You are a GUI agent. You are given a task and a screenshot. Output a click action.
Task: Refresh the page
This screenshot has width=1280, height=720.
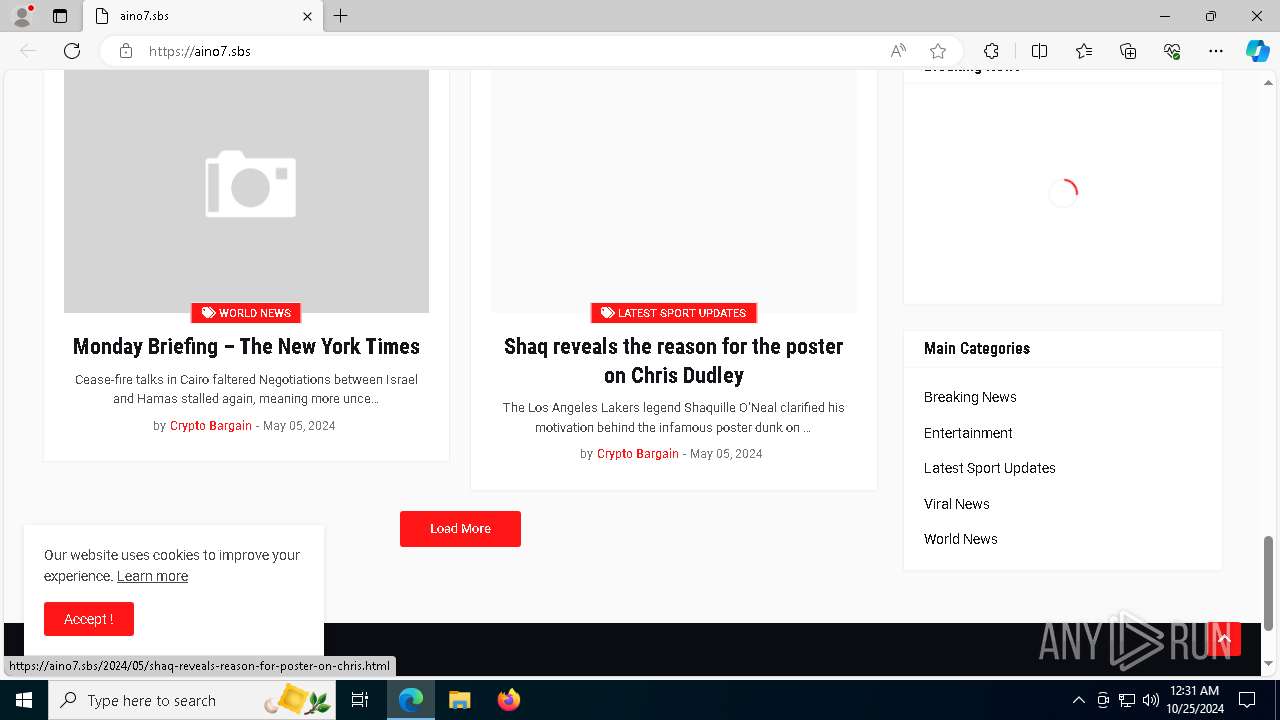click(72, 51)
